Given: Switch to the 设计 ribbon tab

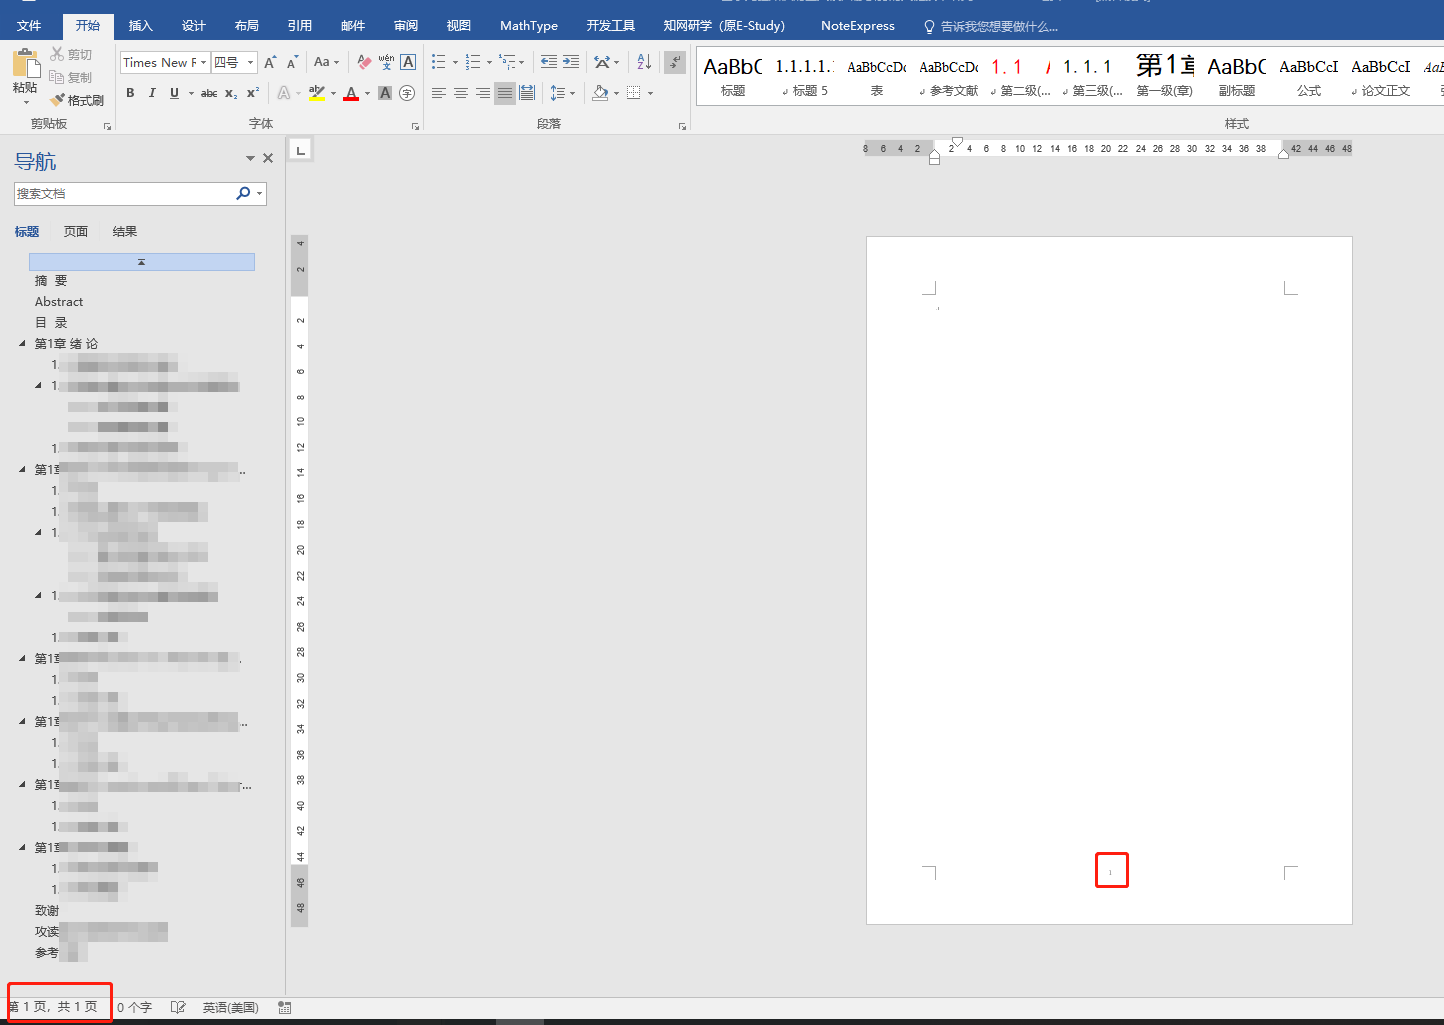Looking at the screenshot, I should coord(194,26).
